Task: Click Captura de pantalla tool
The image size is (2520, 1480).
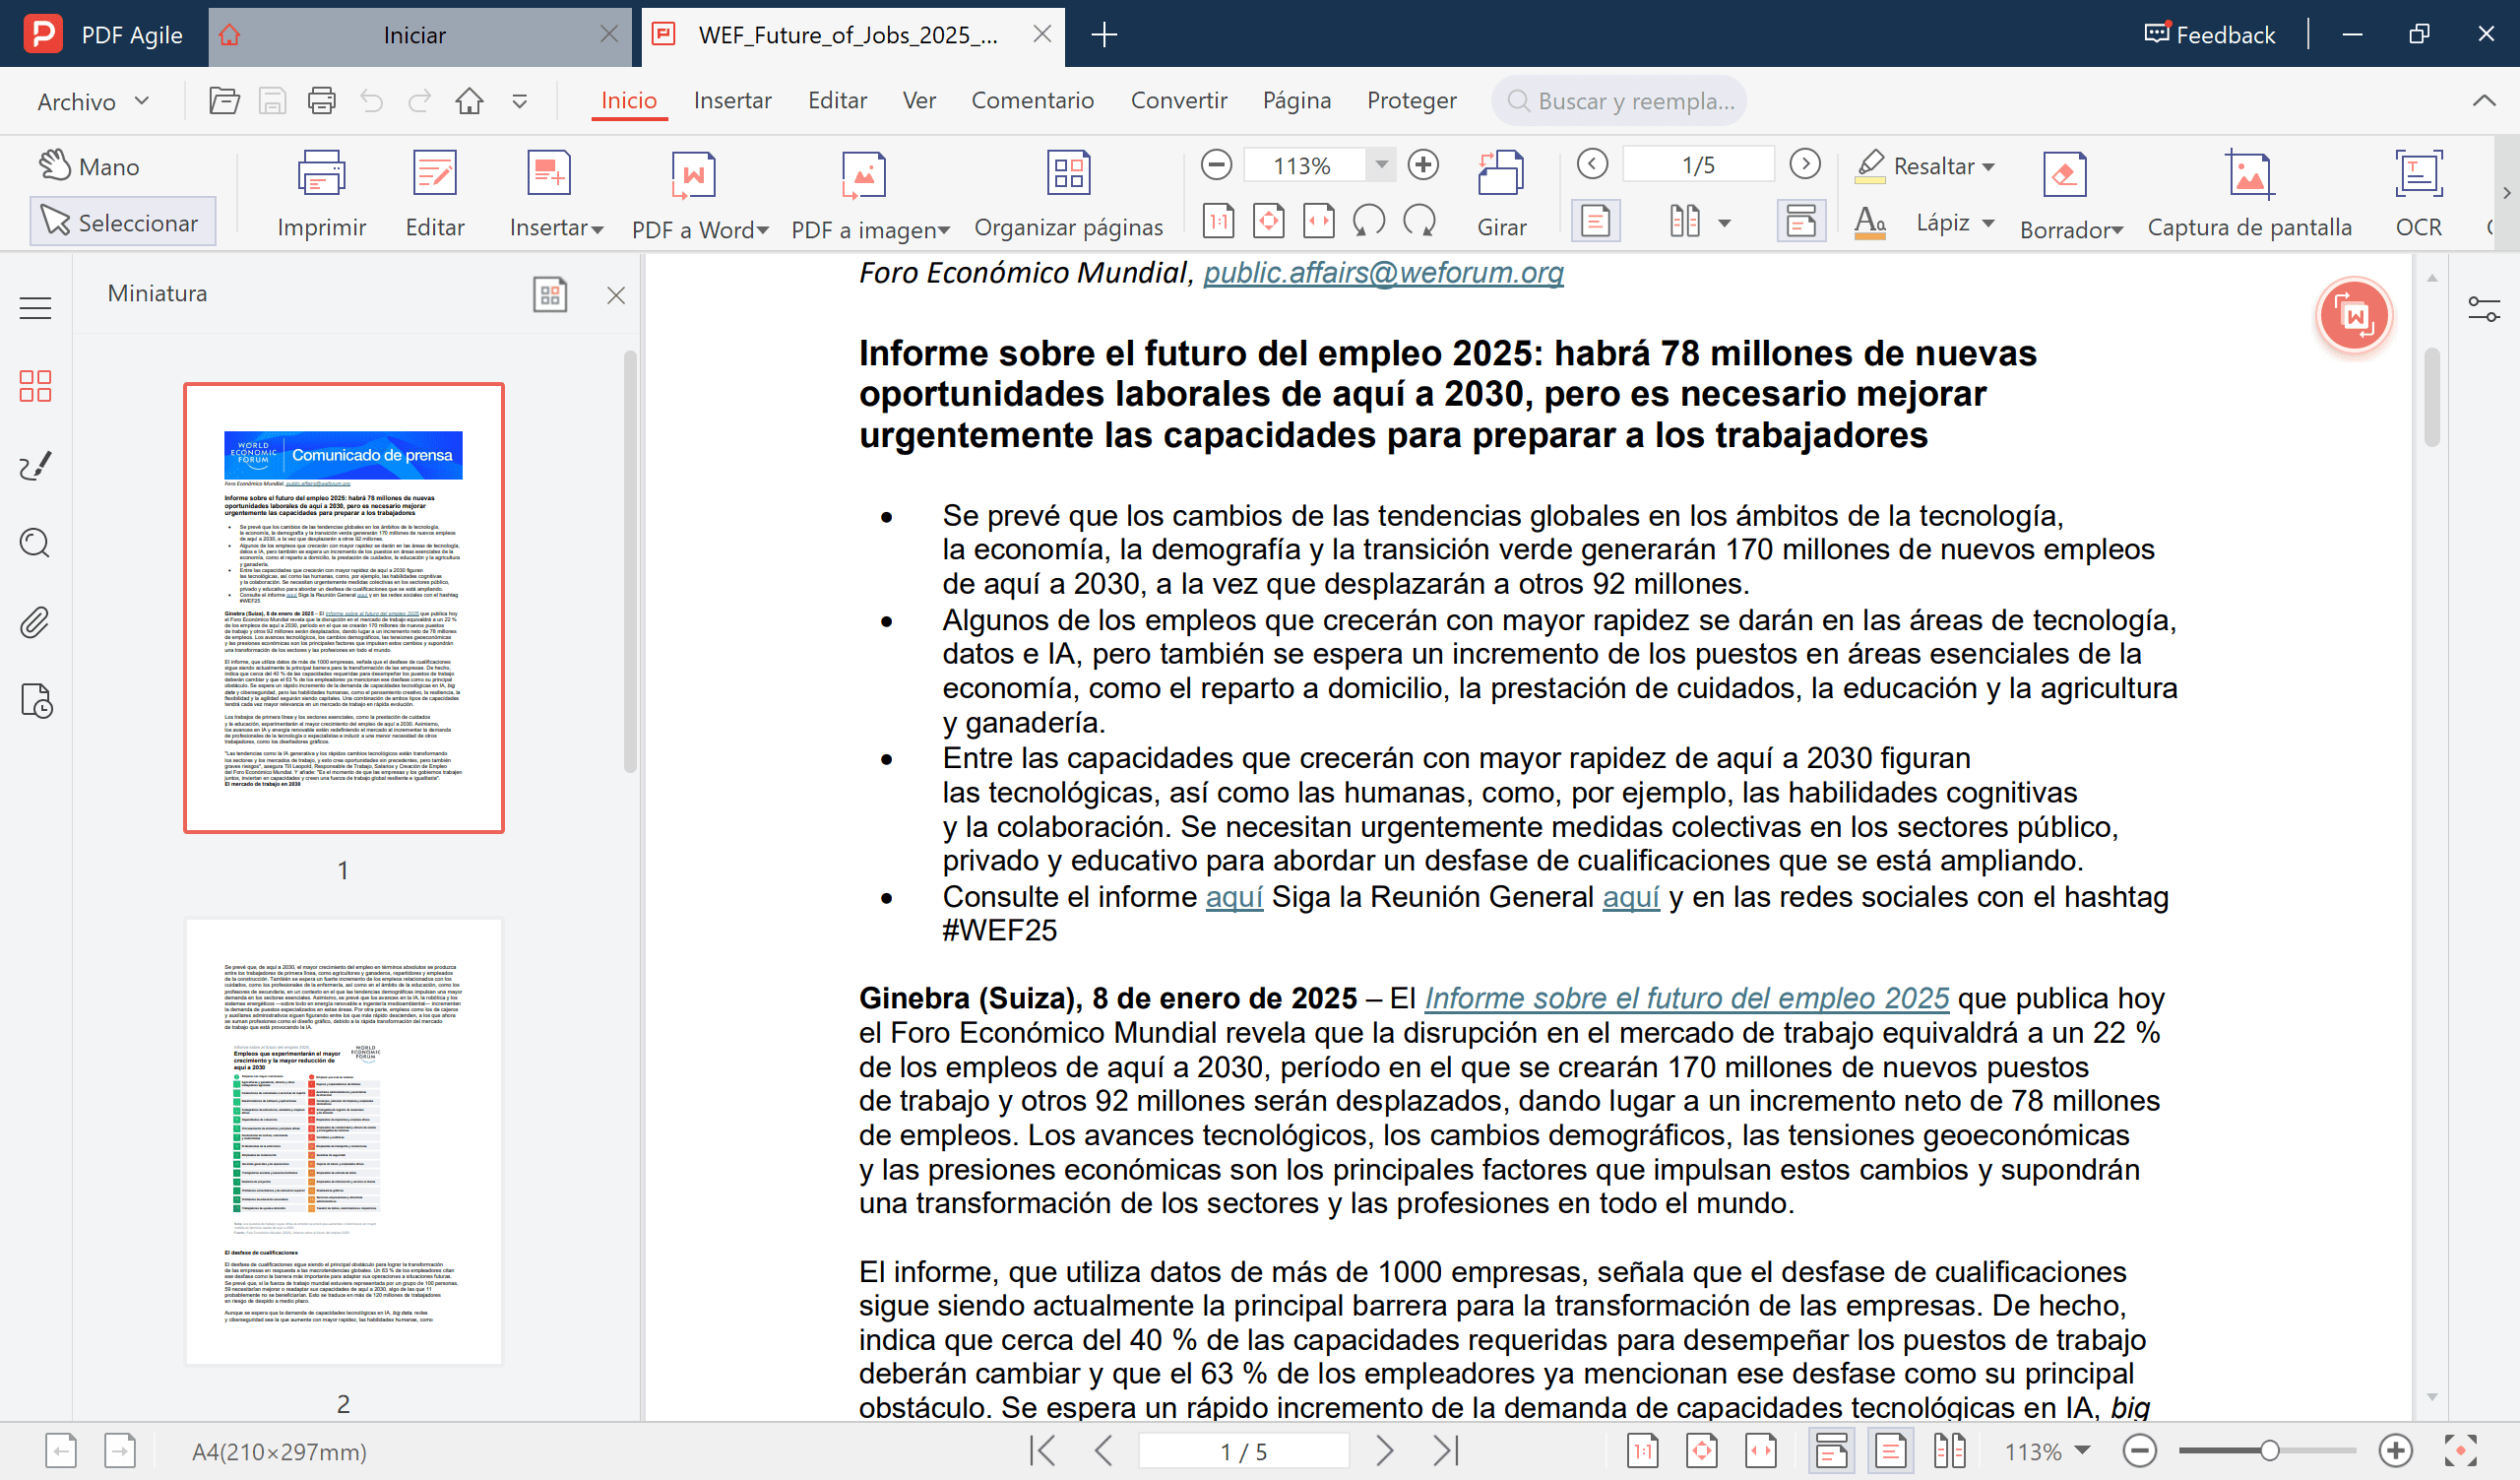Action: pos(2249,195)
